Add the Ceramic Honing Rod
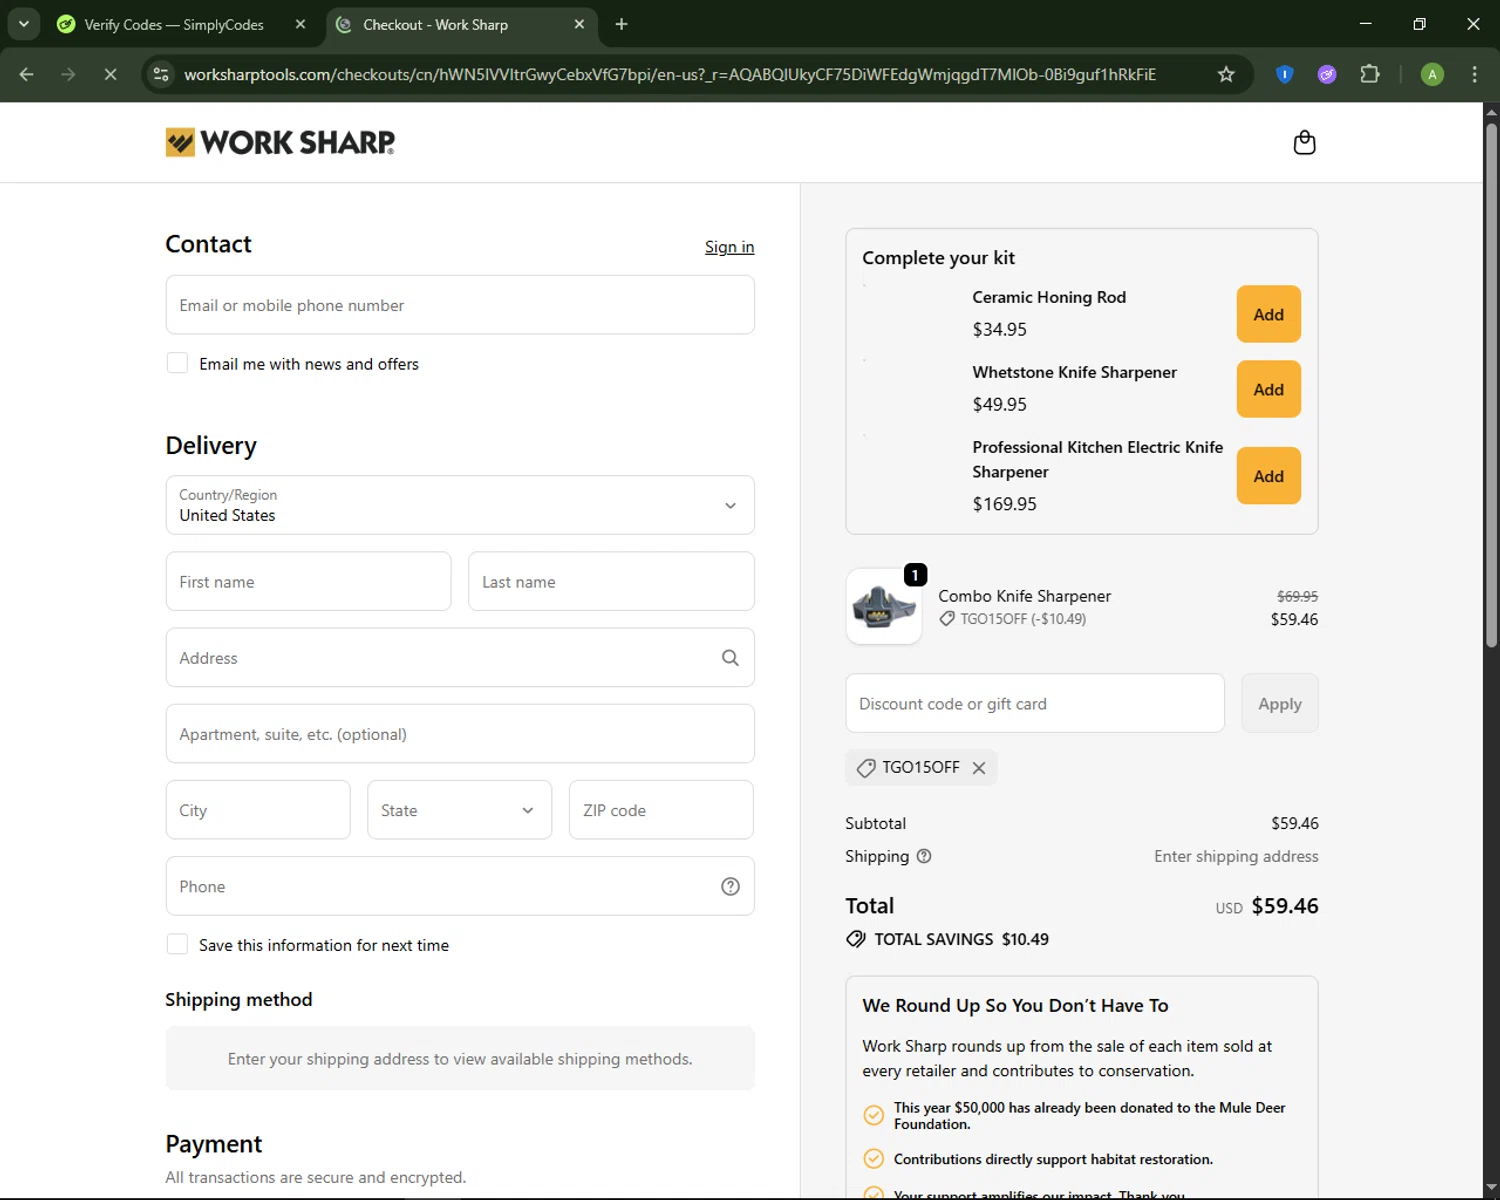The image size is (1500, 1200). (x=1268, y=314)
